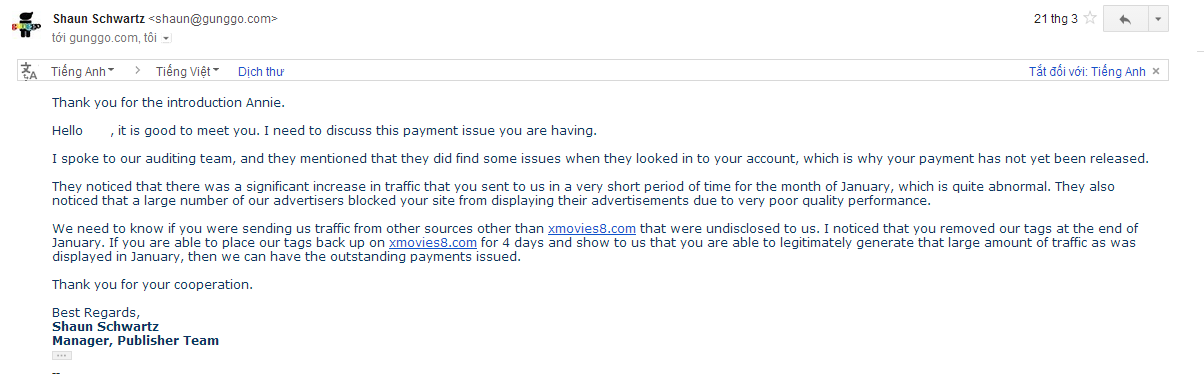This screenshot has height=379, width=1204.
Task: Show trimmed content with the ellipsis button
Action: pos(61,355)
